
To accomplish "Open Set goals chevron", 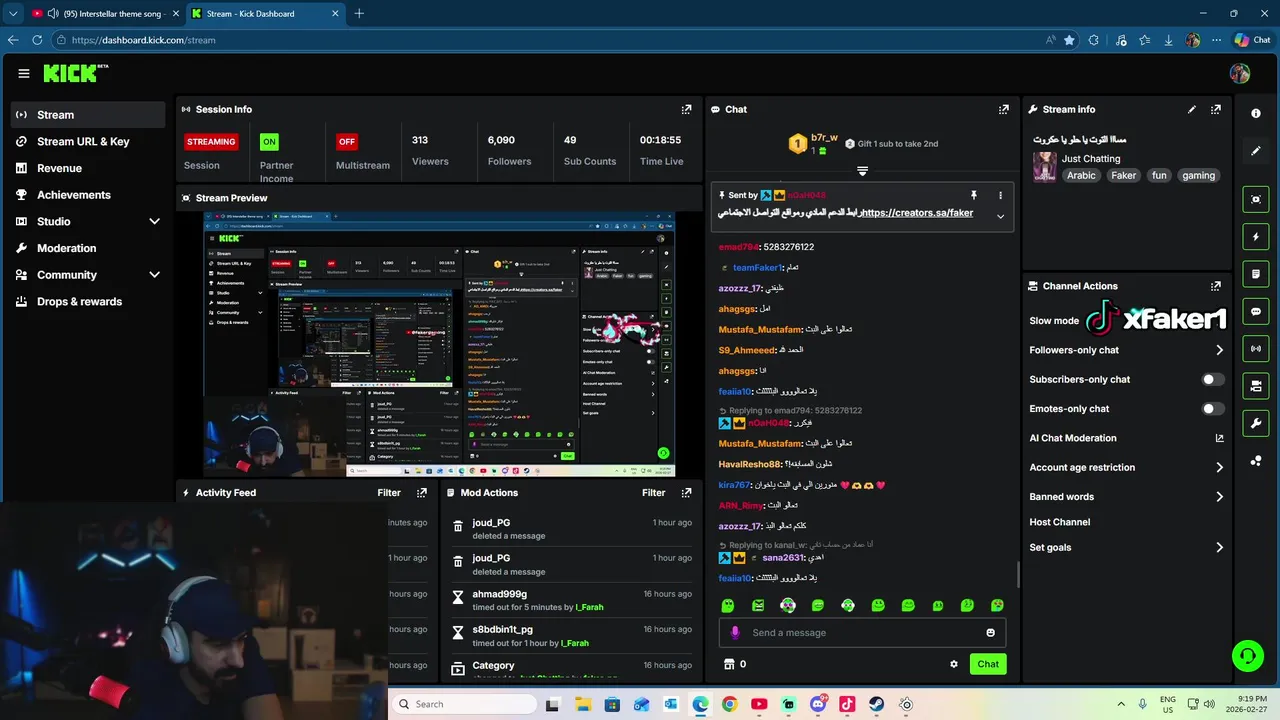I will [1219, 547].
